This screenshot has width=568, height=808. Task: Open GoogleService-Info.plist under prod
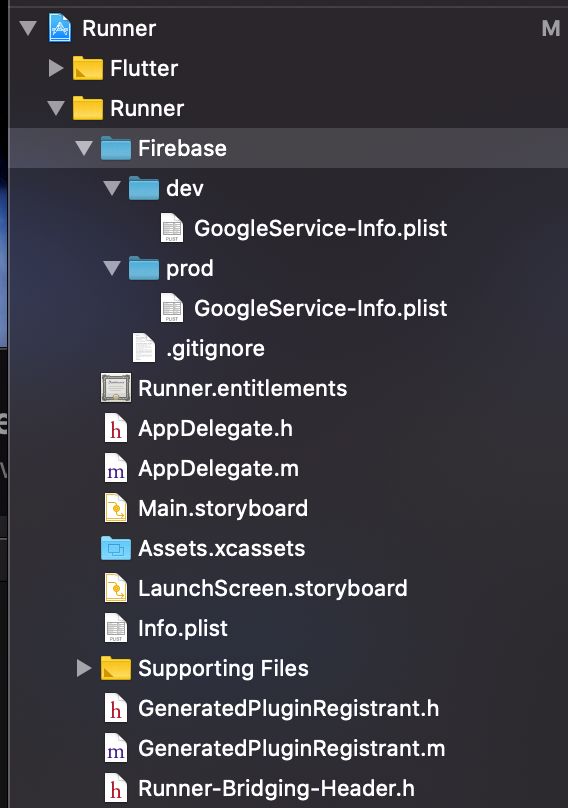click(321, 309)
